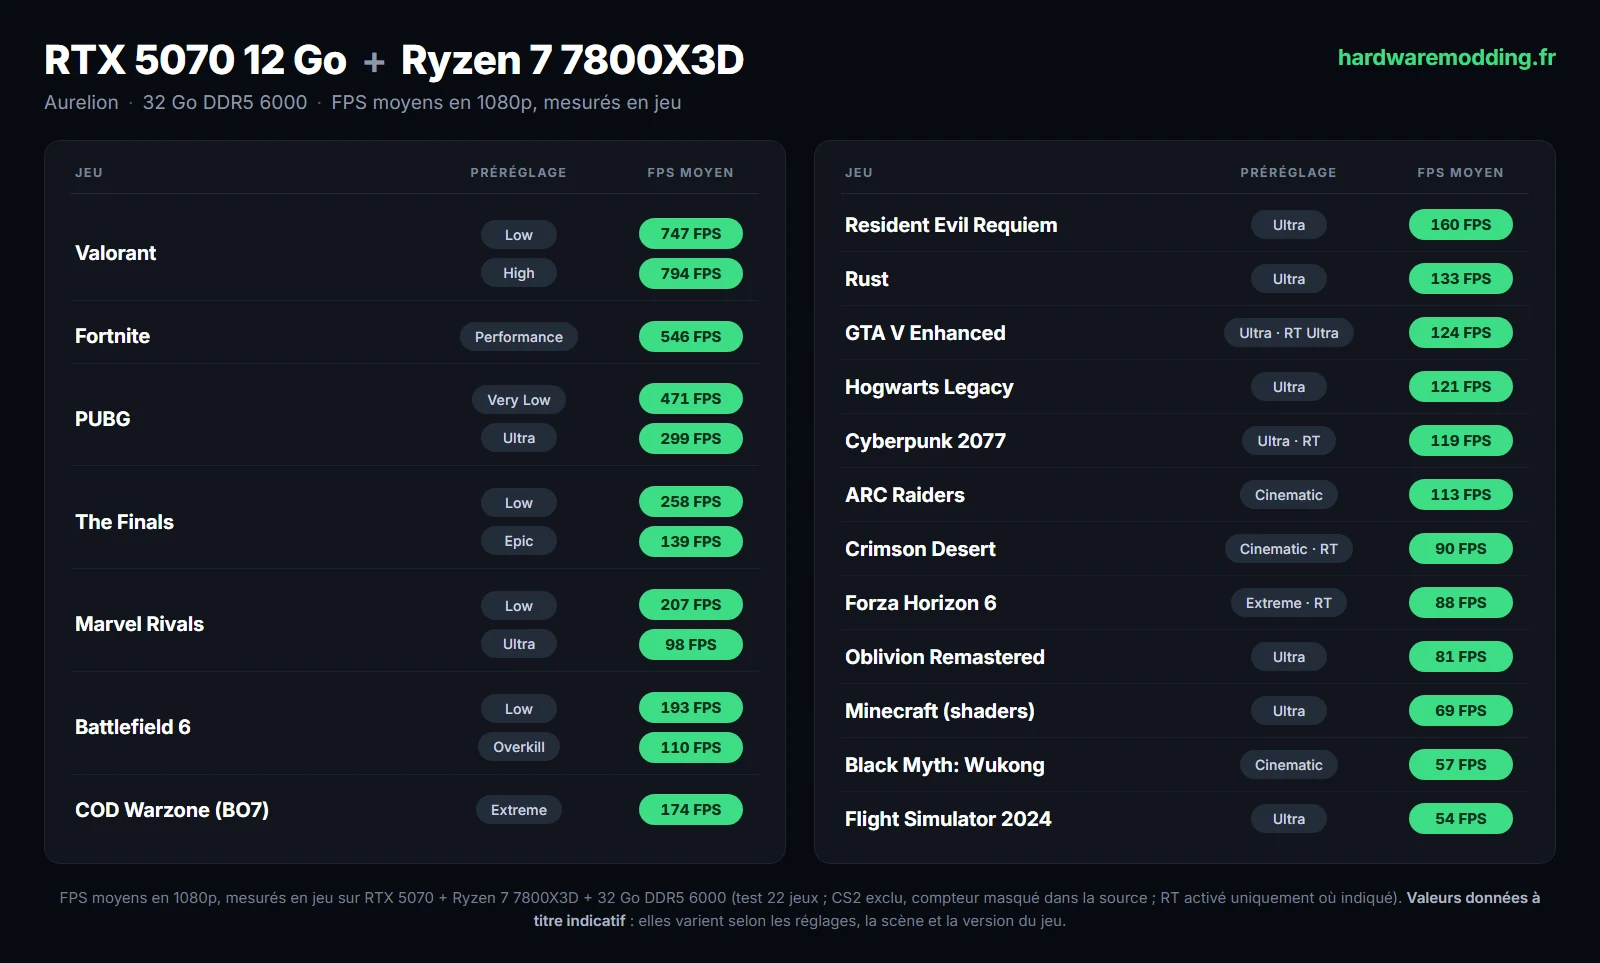This screenshot has height=963, width=1600.
Task: Select the Ultra · RT preset tag
Action: [x=1289, y=441]
